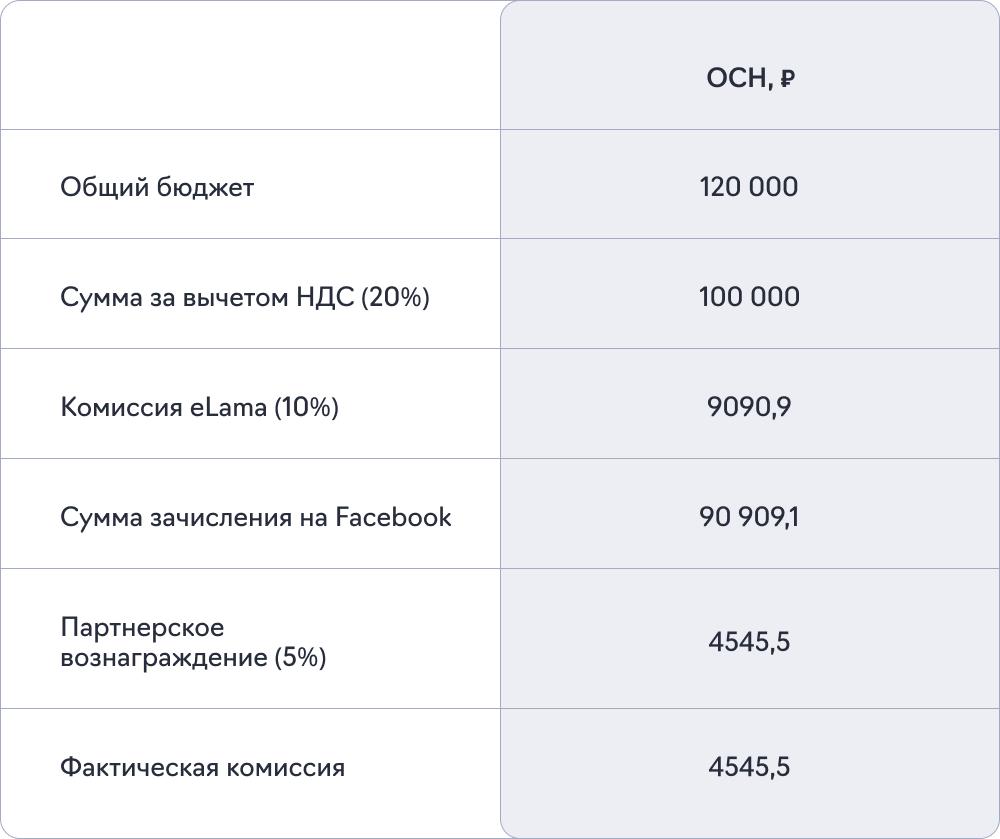Click the ruble sign in the header
Screen dimensions: 1000x839
[787, 81]
